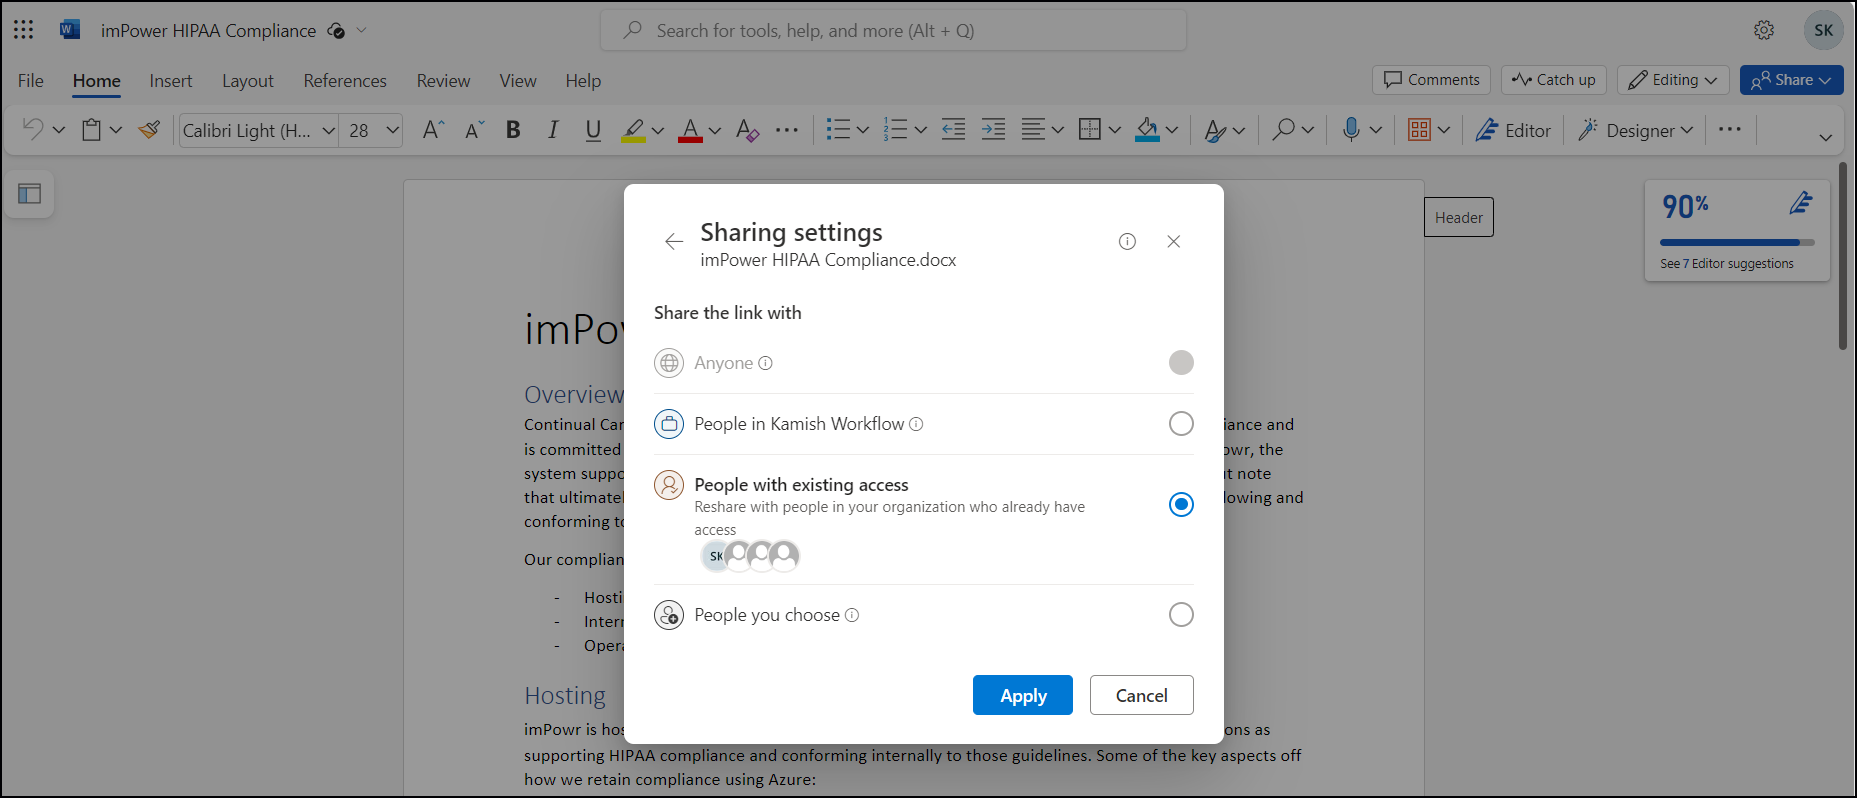Click the Header label tag
Viewport: 1857px width, 798px height.
point(1459,217)
